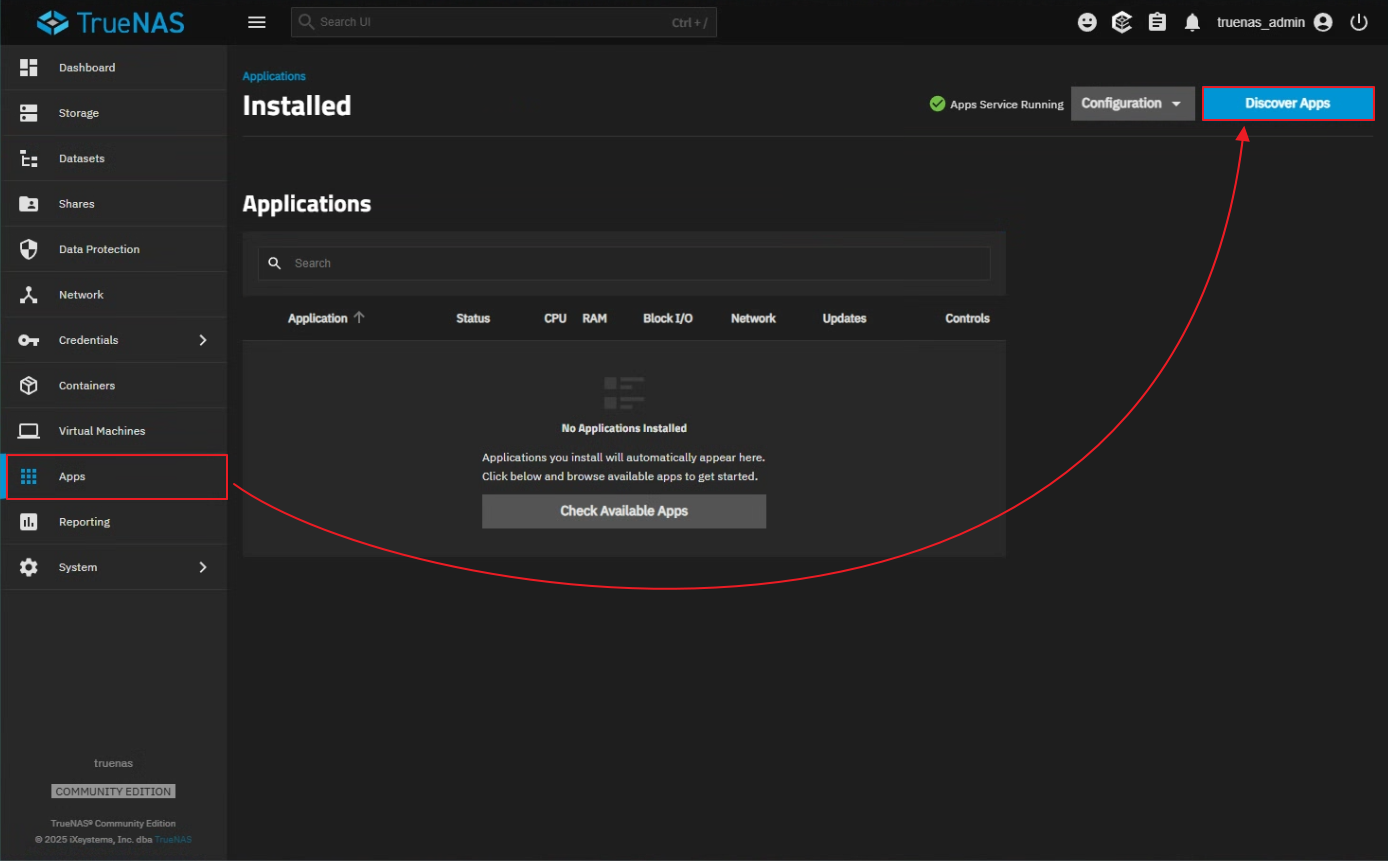Image resolution: width=1388 pixels, height=861 pixels.
Task: Open the feedback smiley icon
Action: point(1087,22)
